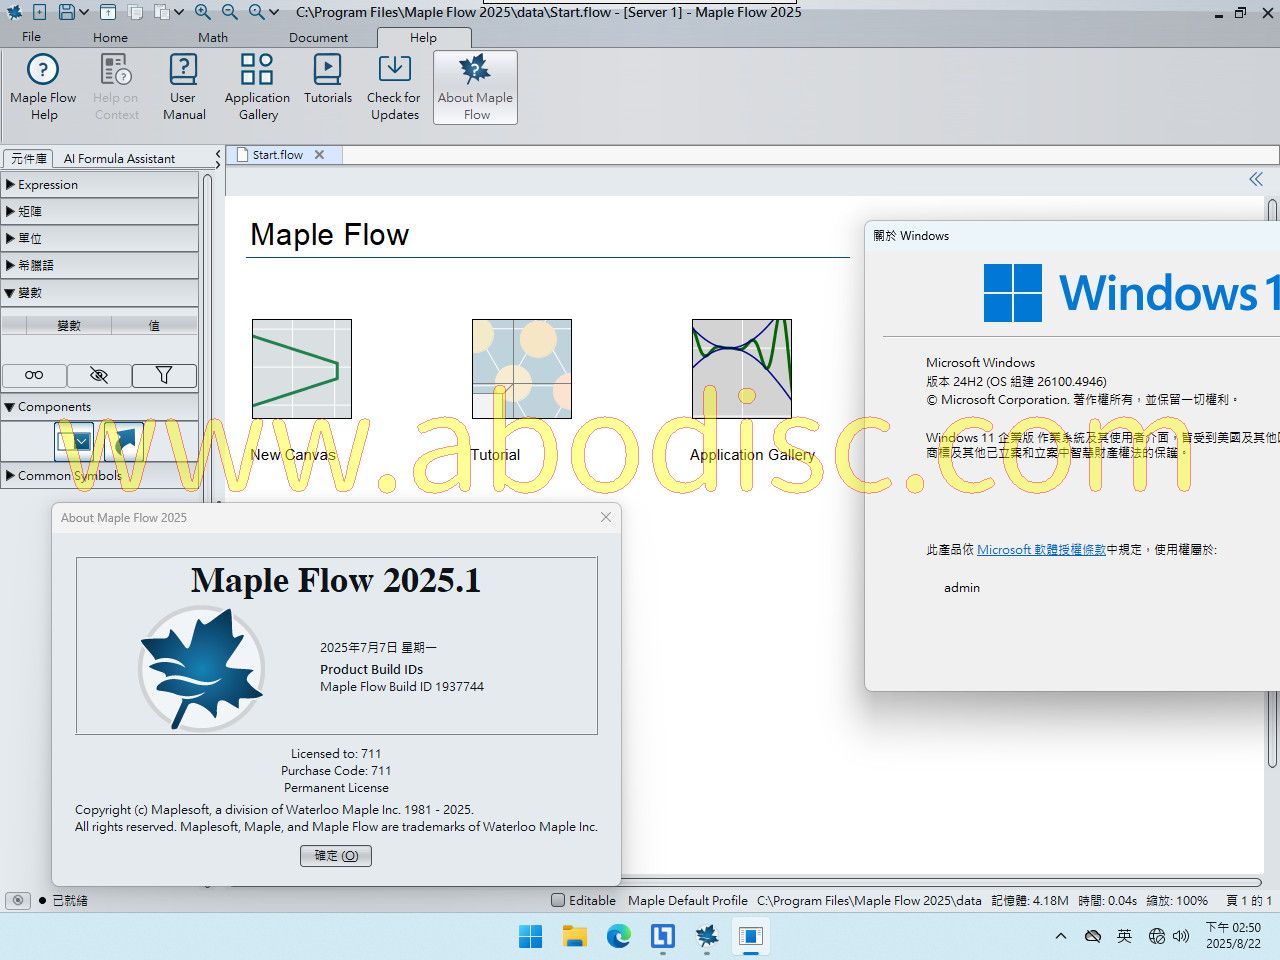Switch to the Math tab

[213, 37]
